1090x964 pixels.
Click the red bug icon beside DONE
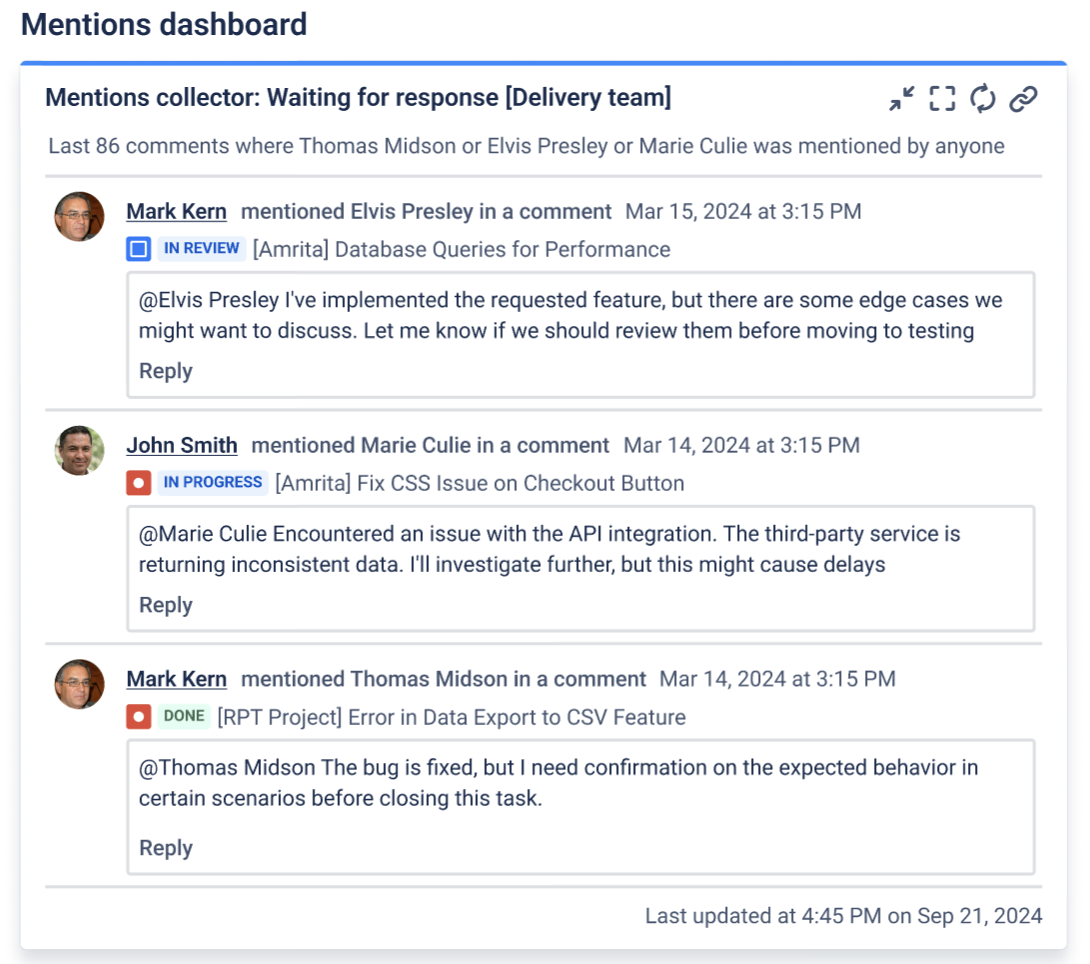click(x=138, y=717)
